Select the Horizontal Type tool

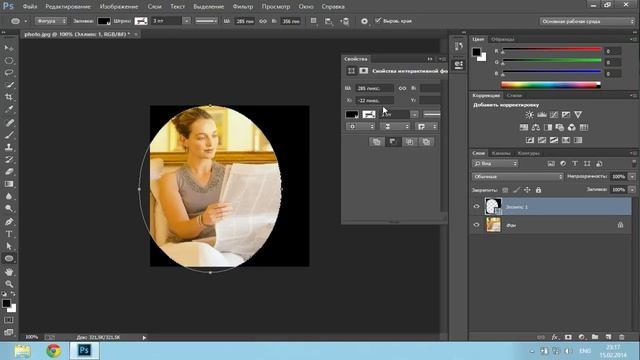click(9, 234)
